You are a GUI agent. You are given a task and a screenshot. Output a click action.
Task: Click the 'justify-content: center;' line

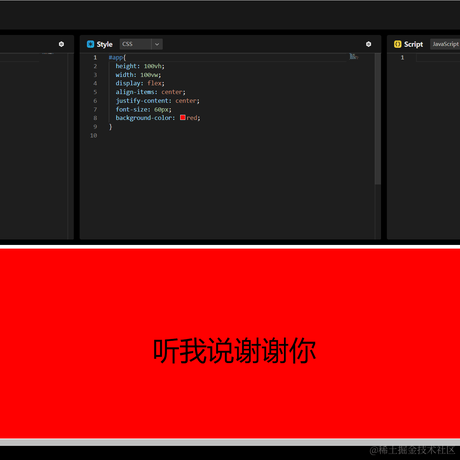click(x=157, y=101)
